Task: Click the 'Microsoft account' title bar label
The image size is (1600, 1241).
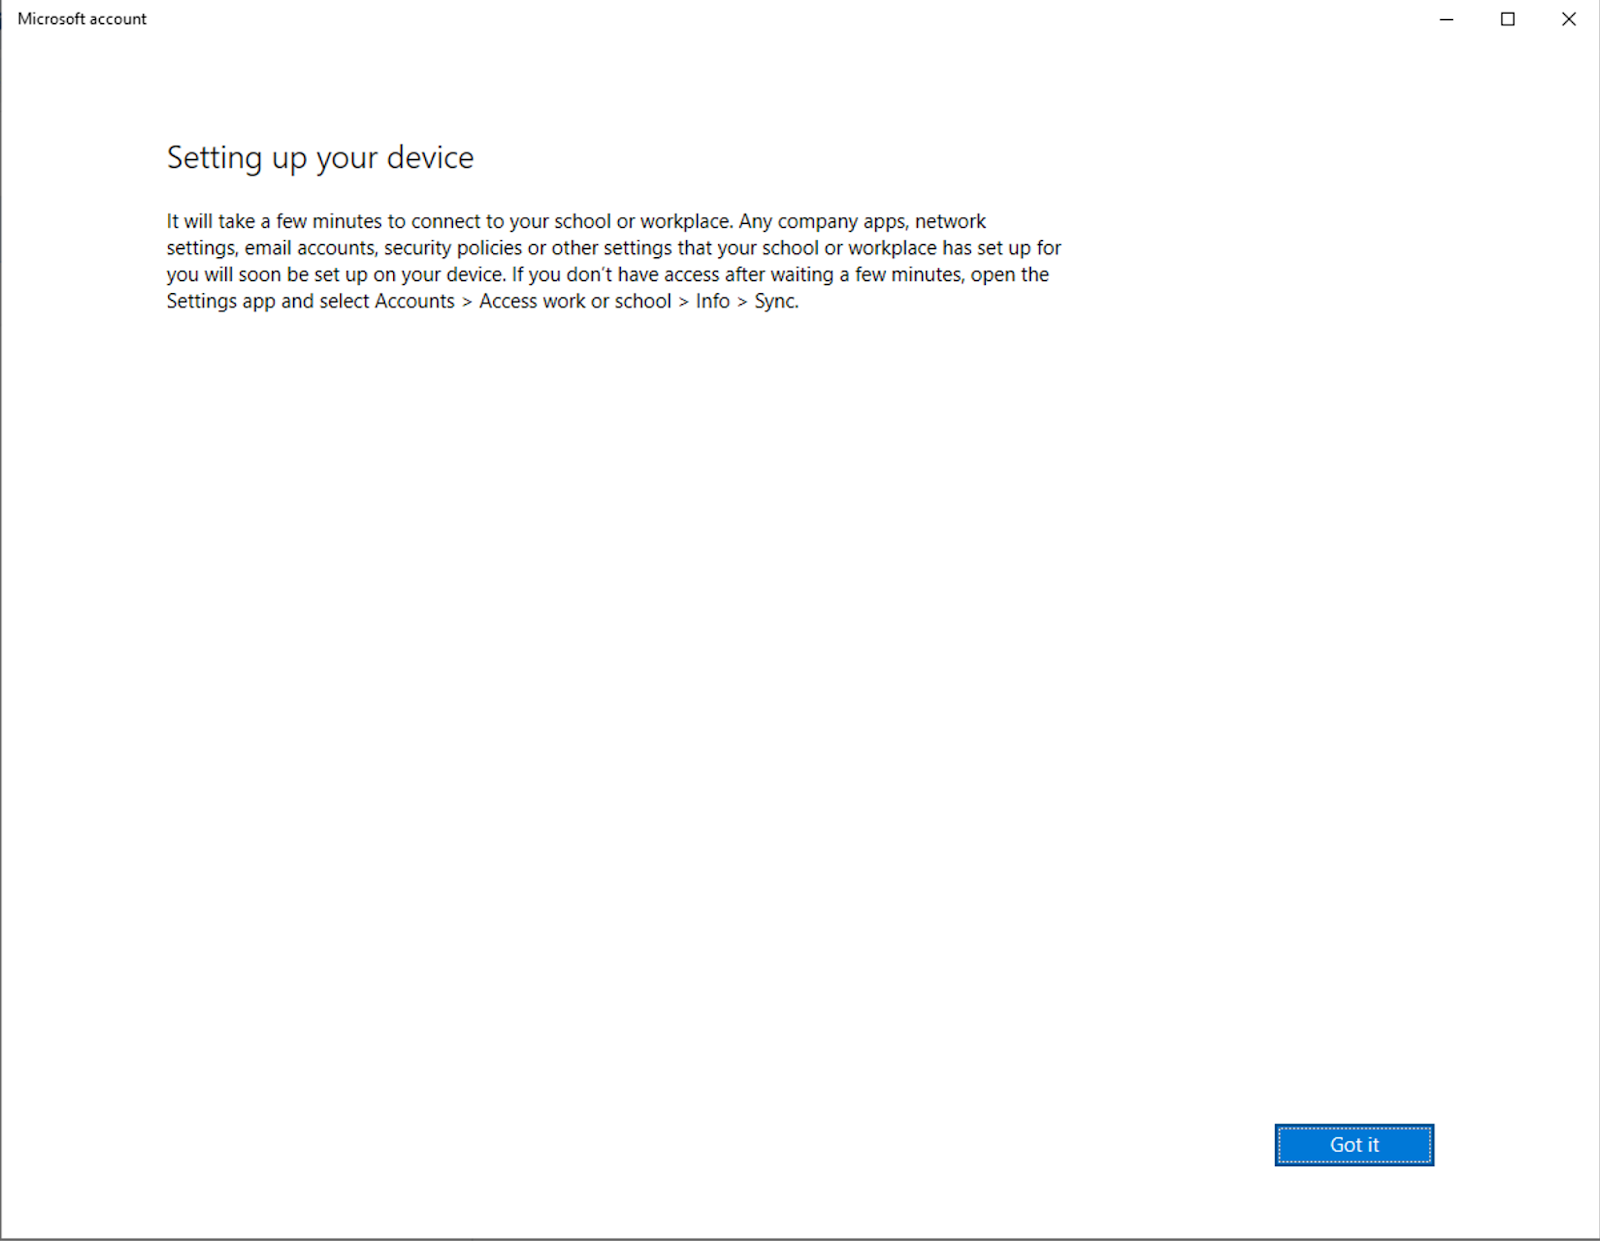Action: 81,18
